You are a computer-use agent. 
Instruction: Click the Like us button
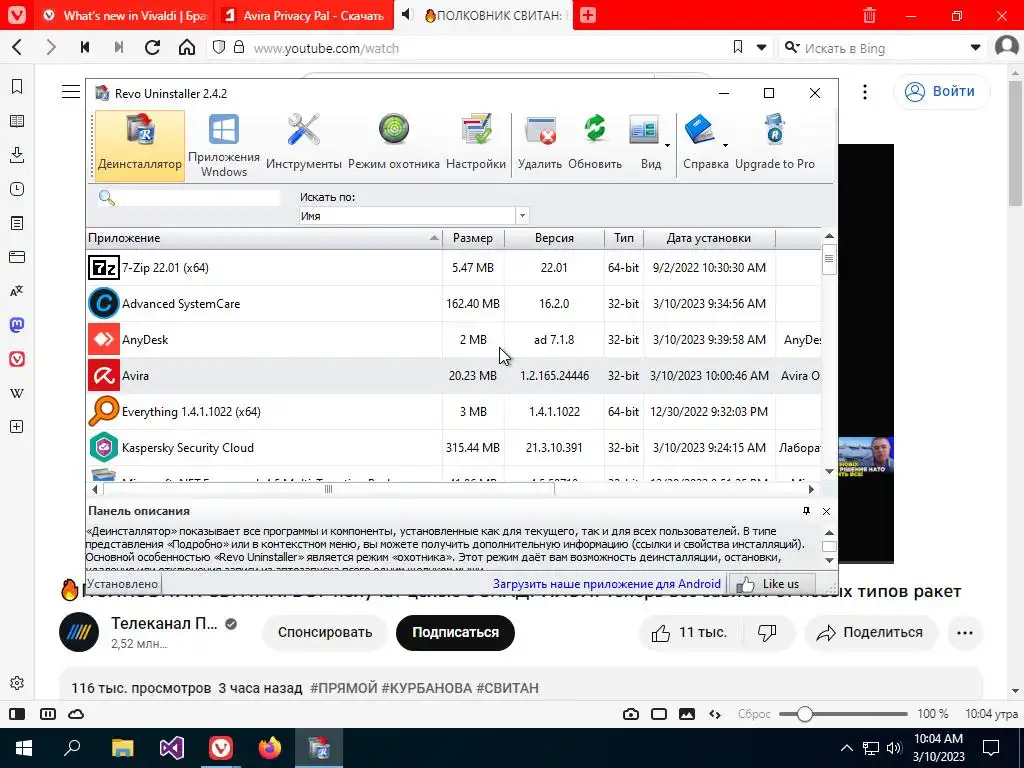[x=772, y=584]
